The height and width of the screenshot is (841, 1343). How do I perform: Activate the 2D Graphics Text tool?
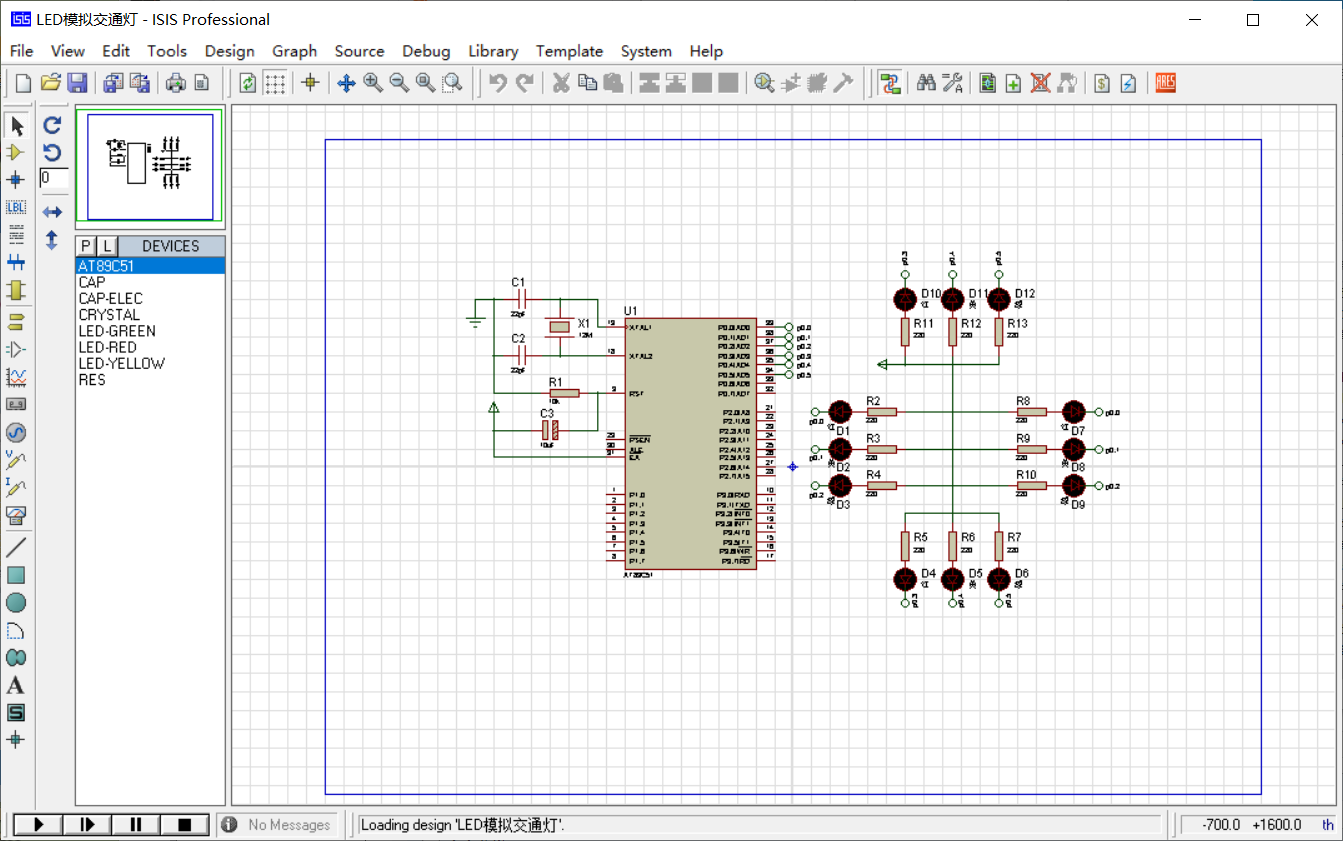16,685
